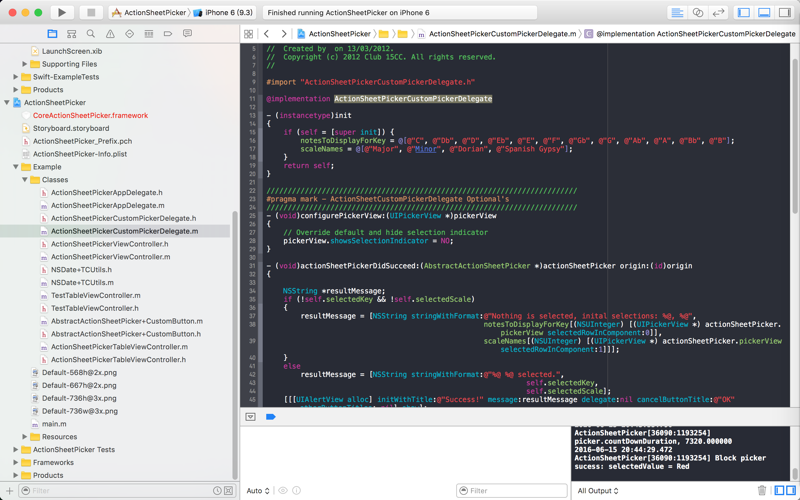Go back in editor history
The width and height of the screenshot is (800, 500).
pos(266,34)
